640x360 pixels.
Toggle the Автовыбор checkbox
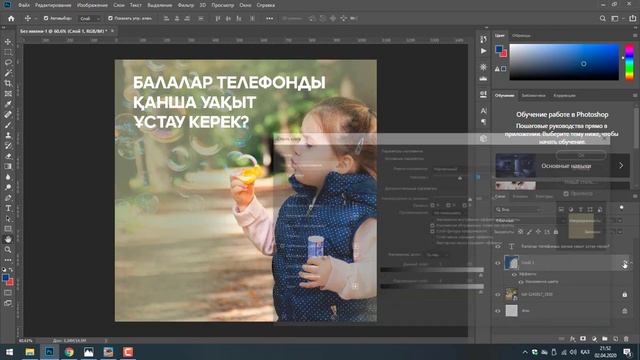point(46,18)
